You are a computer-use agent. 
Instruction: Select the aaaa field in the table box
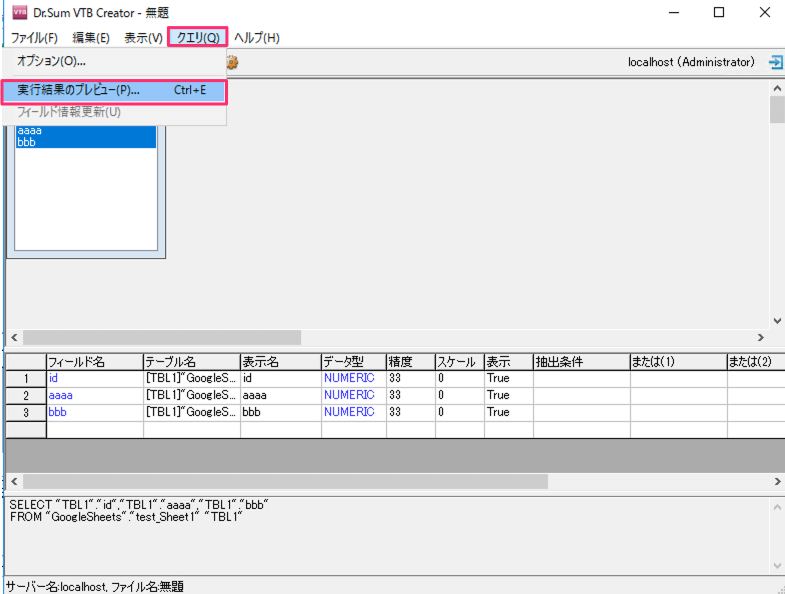86,131
